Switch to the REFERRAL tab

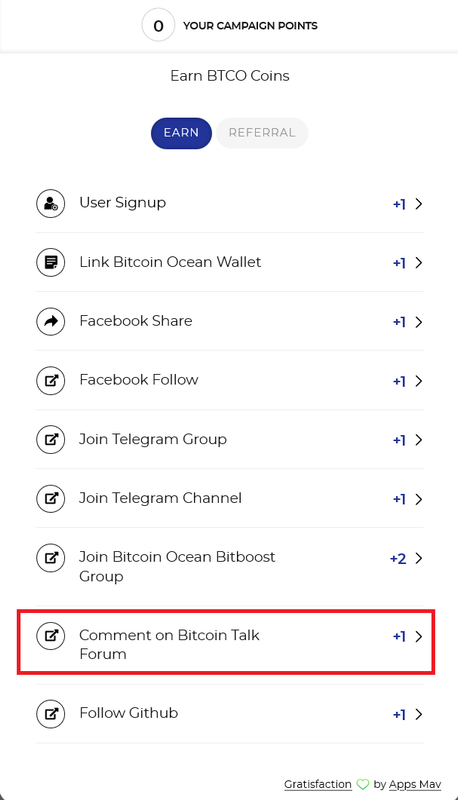pos(262,133)
